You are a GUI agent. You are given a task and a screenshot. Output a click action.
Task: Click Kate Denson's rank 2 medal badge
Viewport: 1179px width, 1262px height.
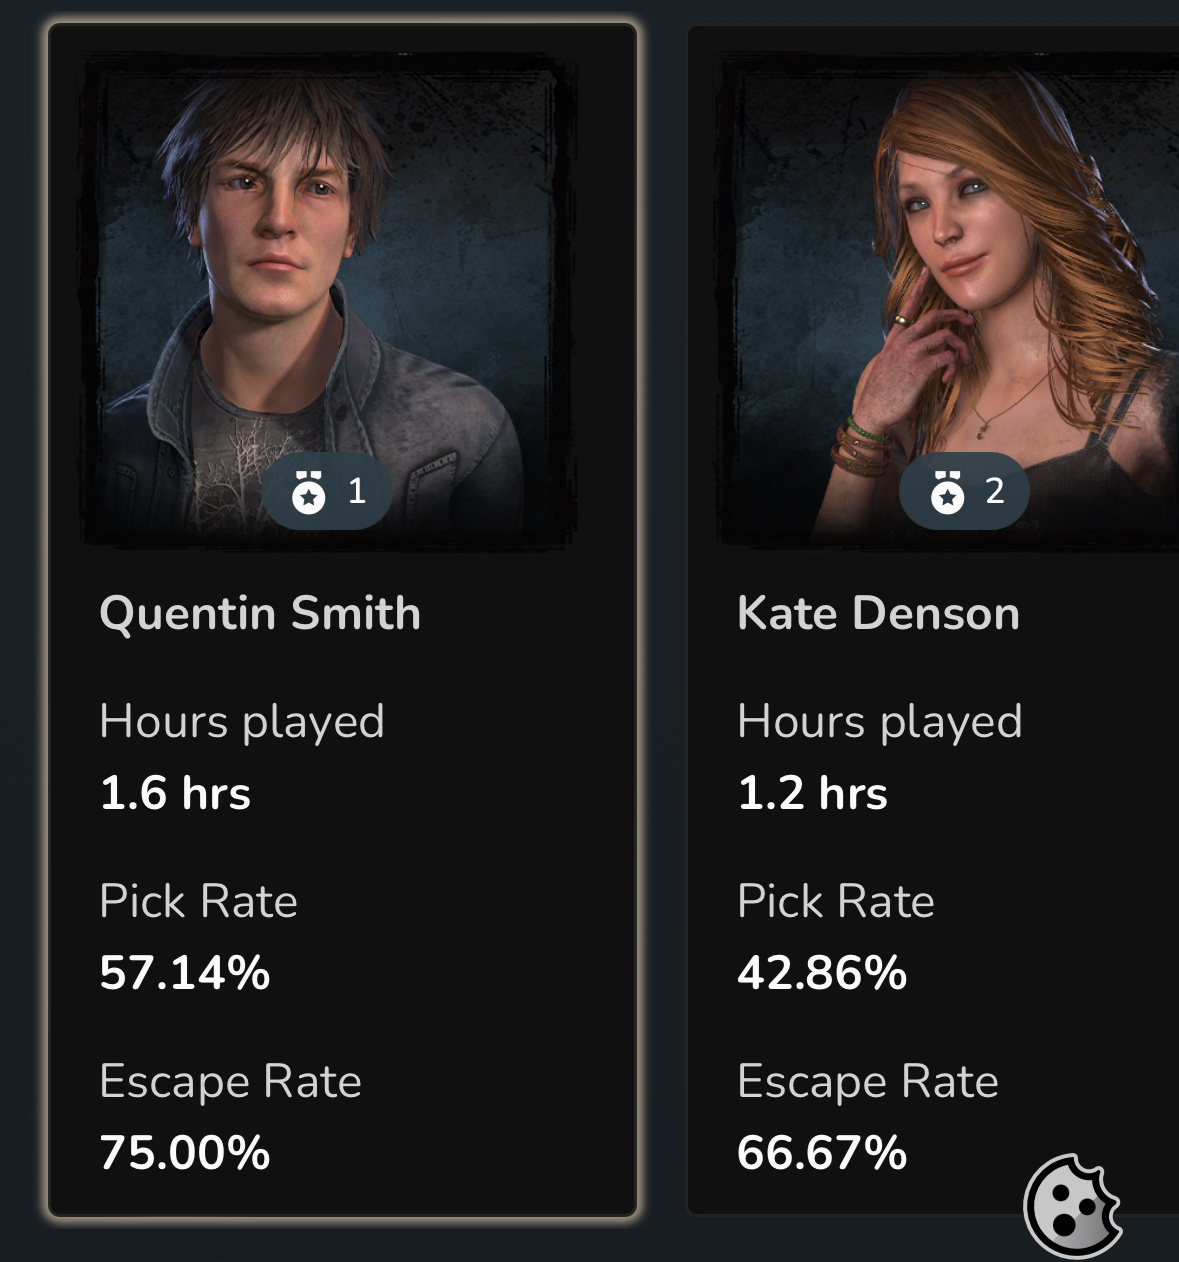pos(964,491)
